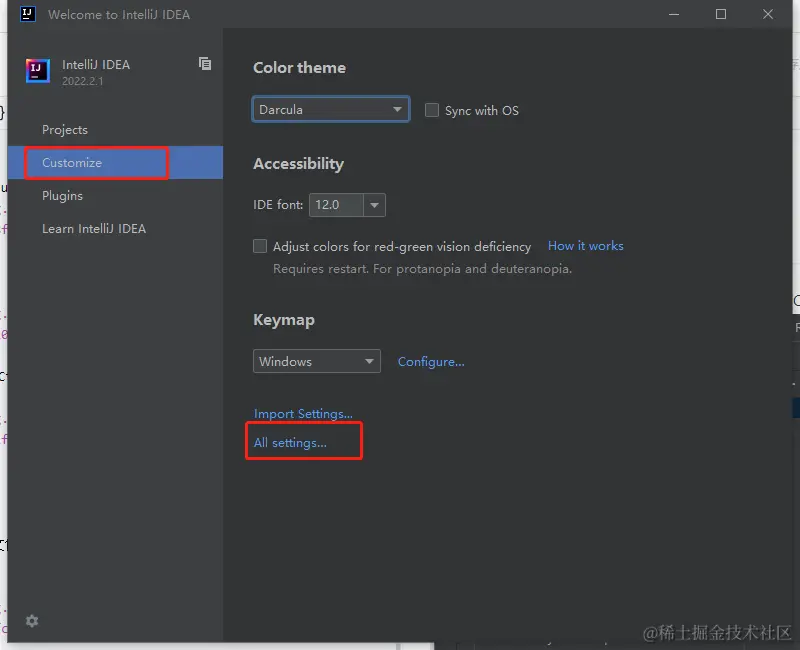Click the 'Requires restart' note text
The image size is (800, 650).
click(x=422, y=269)
